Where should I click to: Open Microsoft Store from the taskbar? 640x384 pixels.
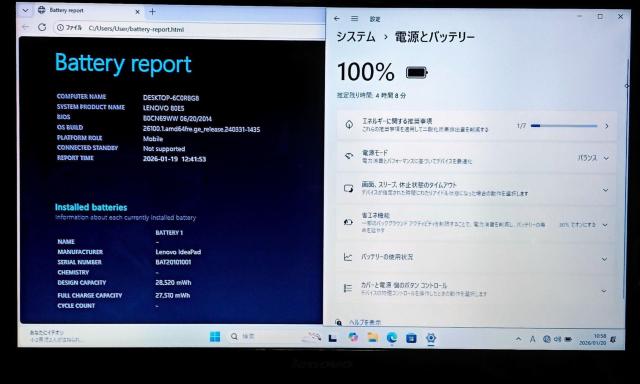[411, 338]
